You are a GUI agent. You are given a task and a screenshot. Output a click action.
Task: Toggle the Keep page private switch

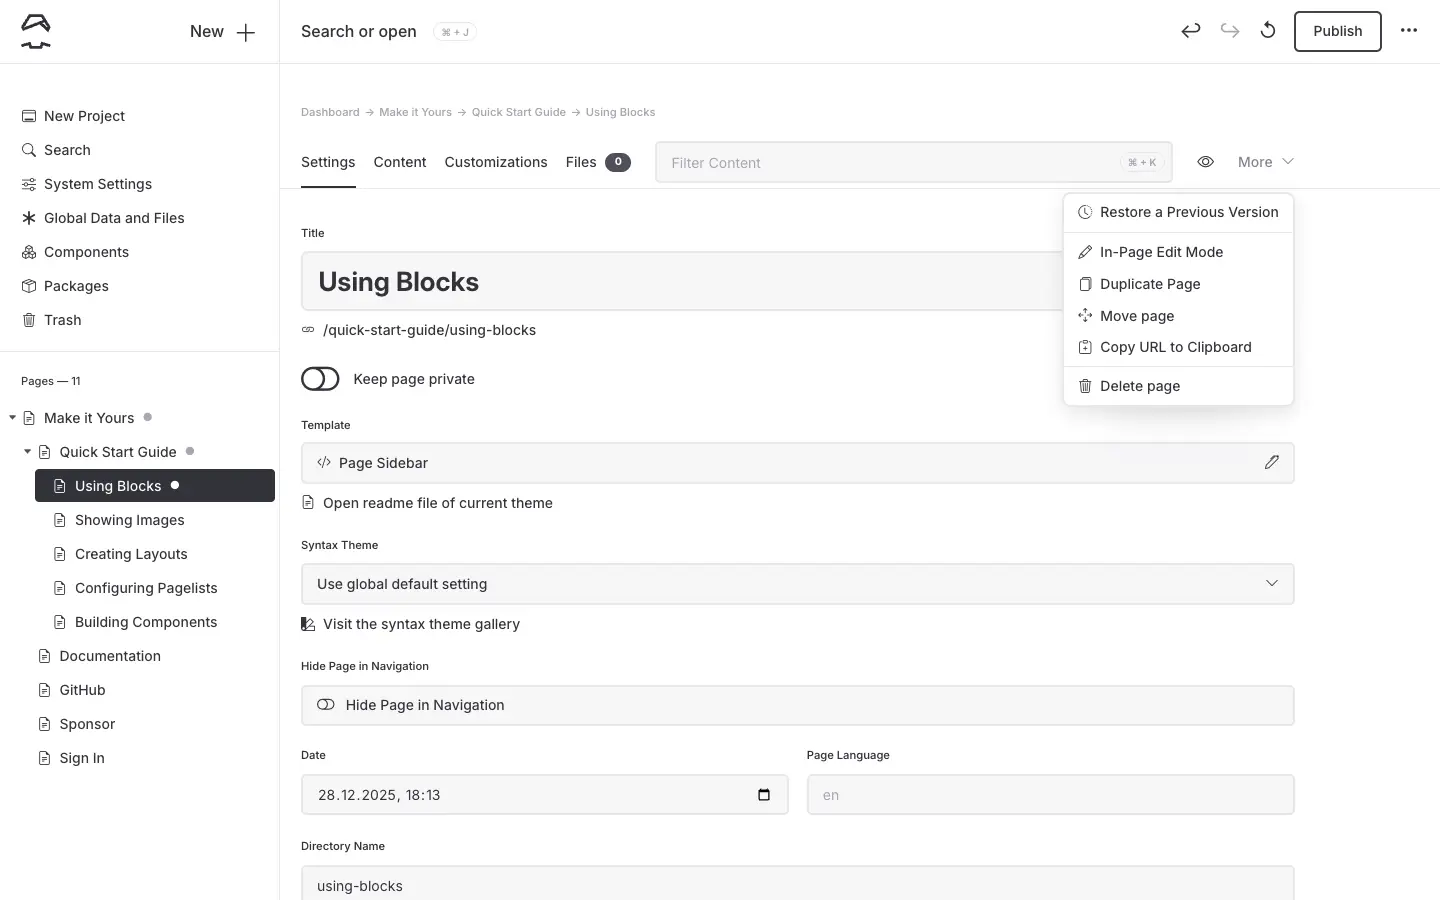(x=320, y=379)
